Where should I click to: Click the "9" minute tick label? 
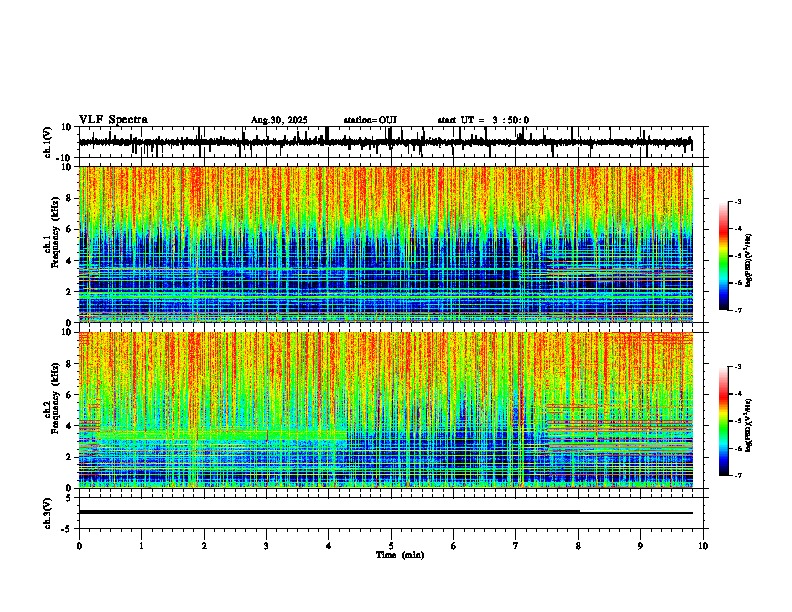pos(640,546)
